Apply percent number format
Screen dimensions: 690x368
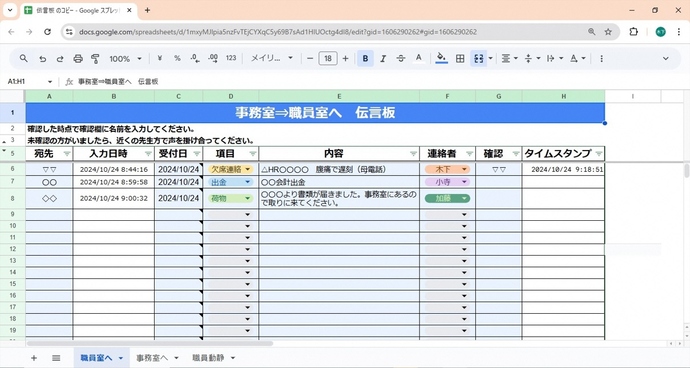[x=177, y=58]
